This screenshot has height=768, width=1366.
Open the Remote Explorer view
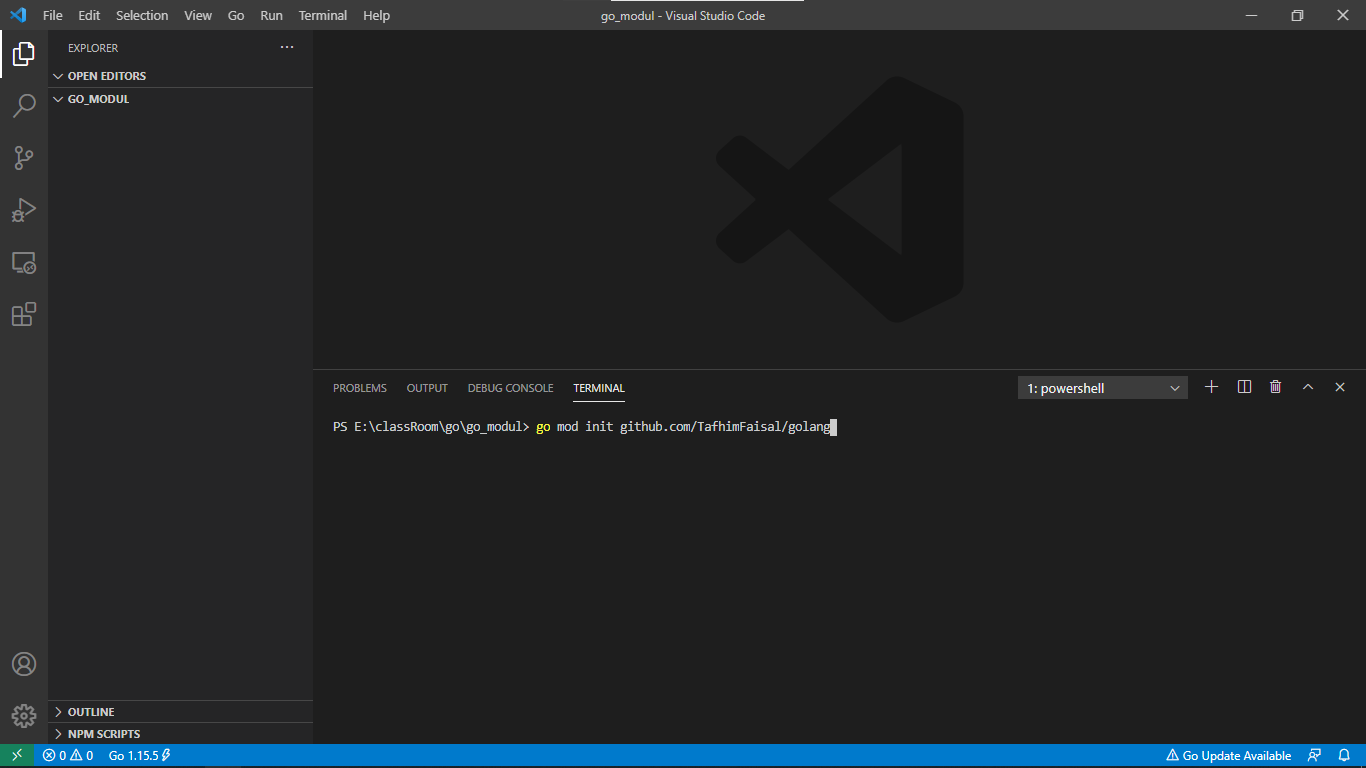[24, 262]
